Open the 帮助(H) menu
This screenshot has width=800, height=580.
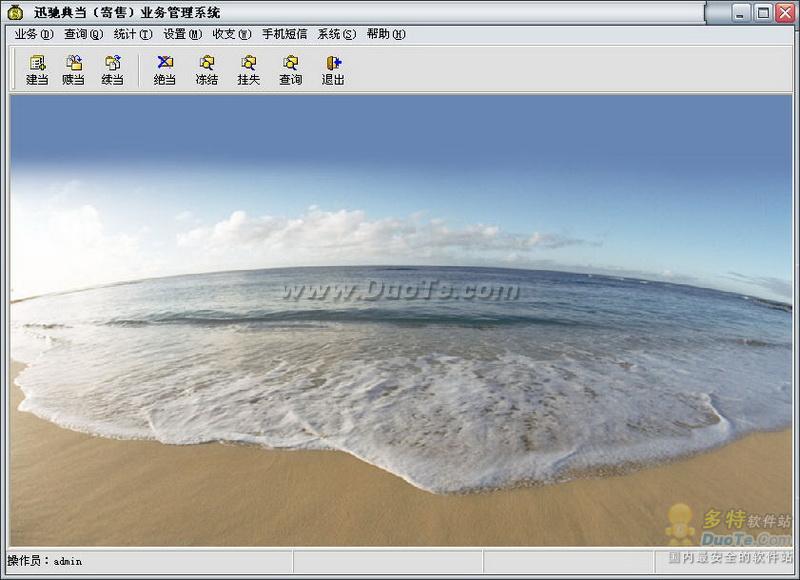point(386,34)
